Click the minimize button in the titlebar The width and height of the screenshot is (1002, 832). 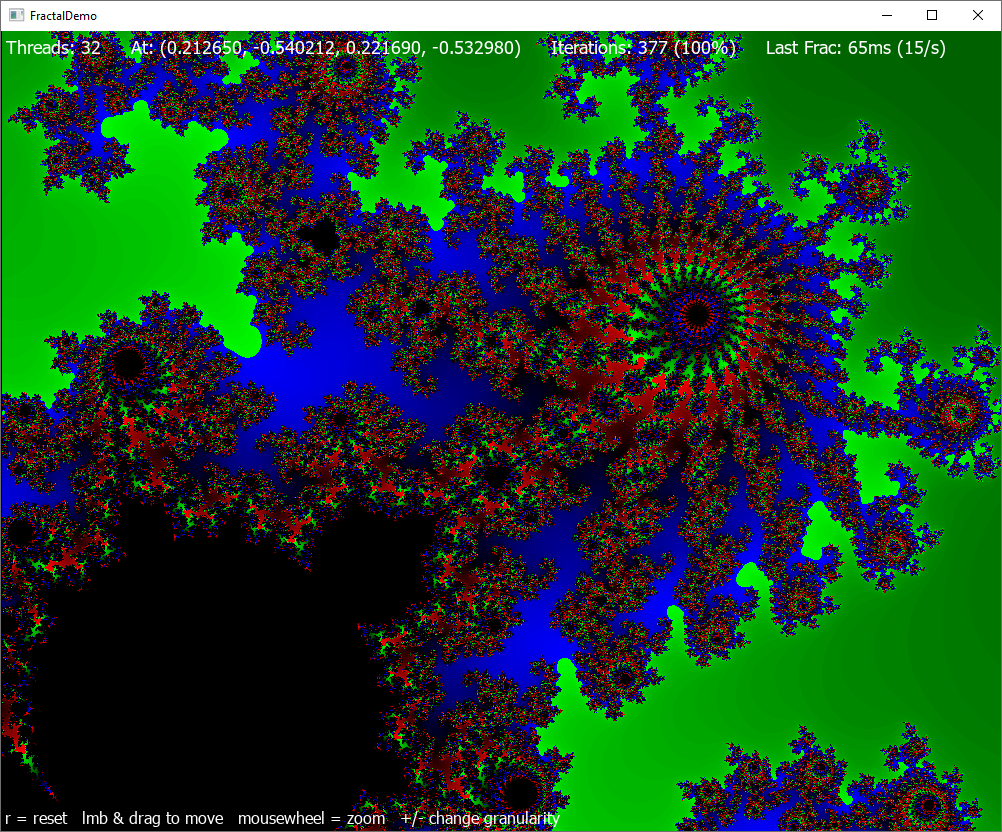(886, 15)
